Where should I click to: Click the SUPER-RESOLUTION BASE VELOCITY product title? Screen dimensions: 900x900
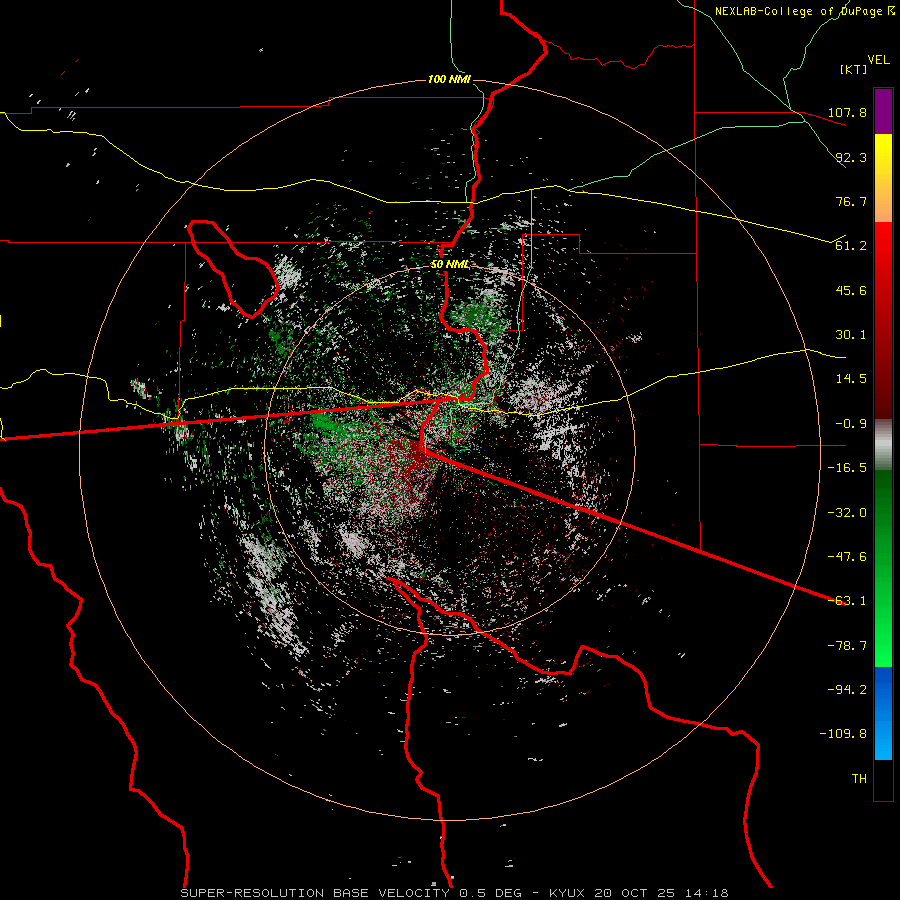coord(315,893)
